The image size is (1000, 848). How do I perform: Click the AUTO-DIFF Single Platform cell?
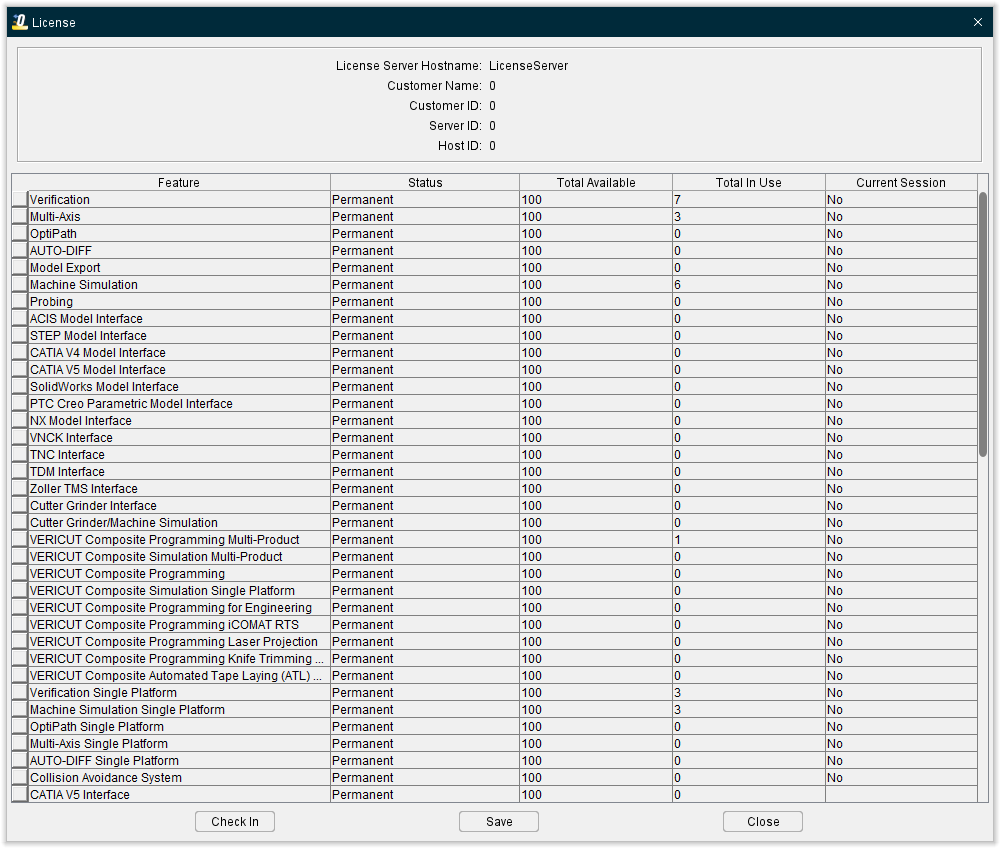(179, 761)
